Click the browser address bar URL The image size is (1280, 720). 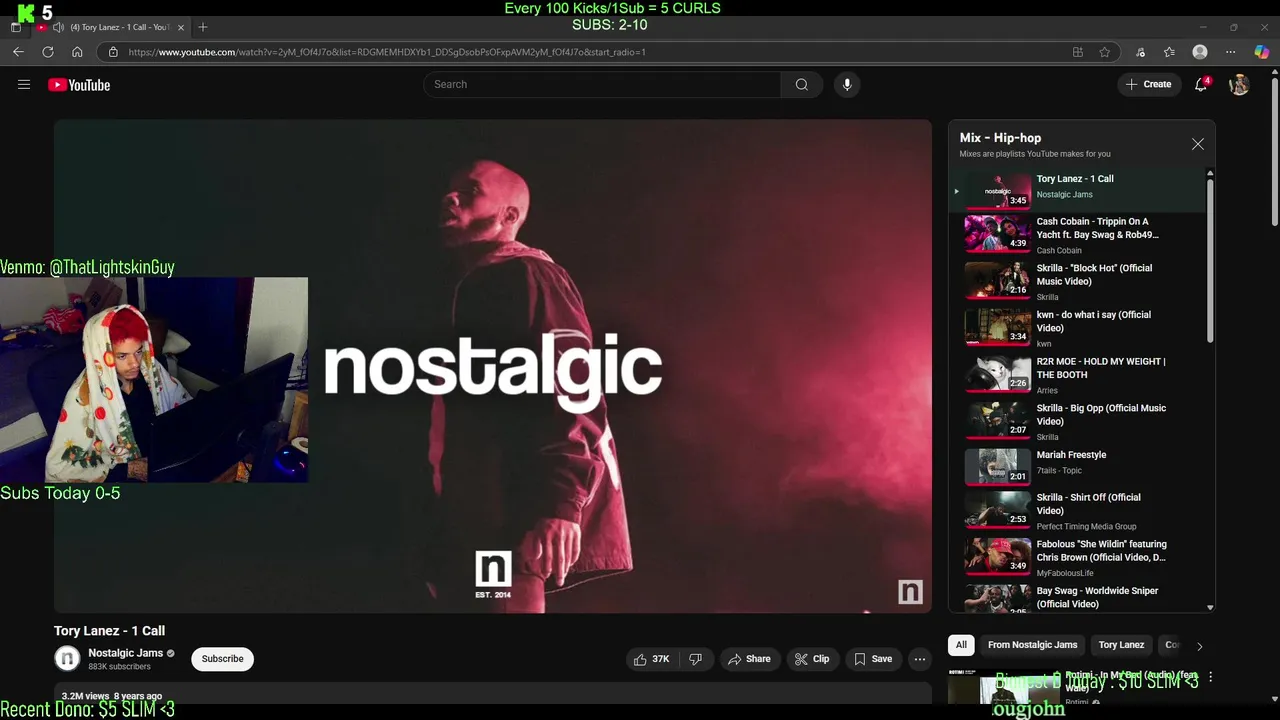(x=387, y=52)
